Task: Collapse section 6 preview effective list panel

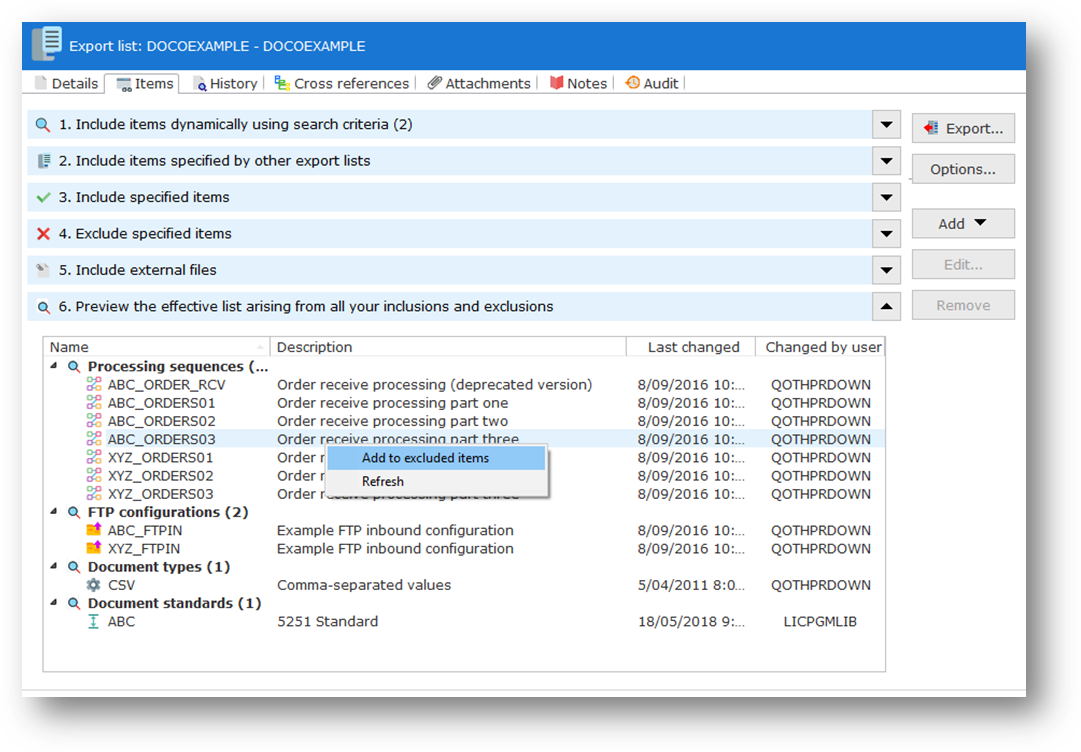Action: pos(886,307)
